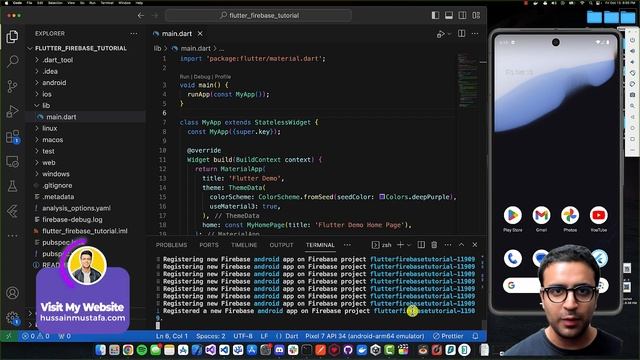
Task: Toggle secondary side bar layout icon
Action: tap(462, 16)
